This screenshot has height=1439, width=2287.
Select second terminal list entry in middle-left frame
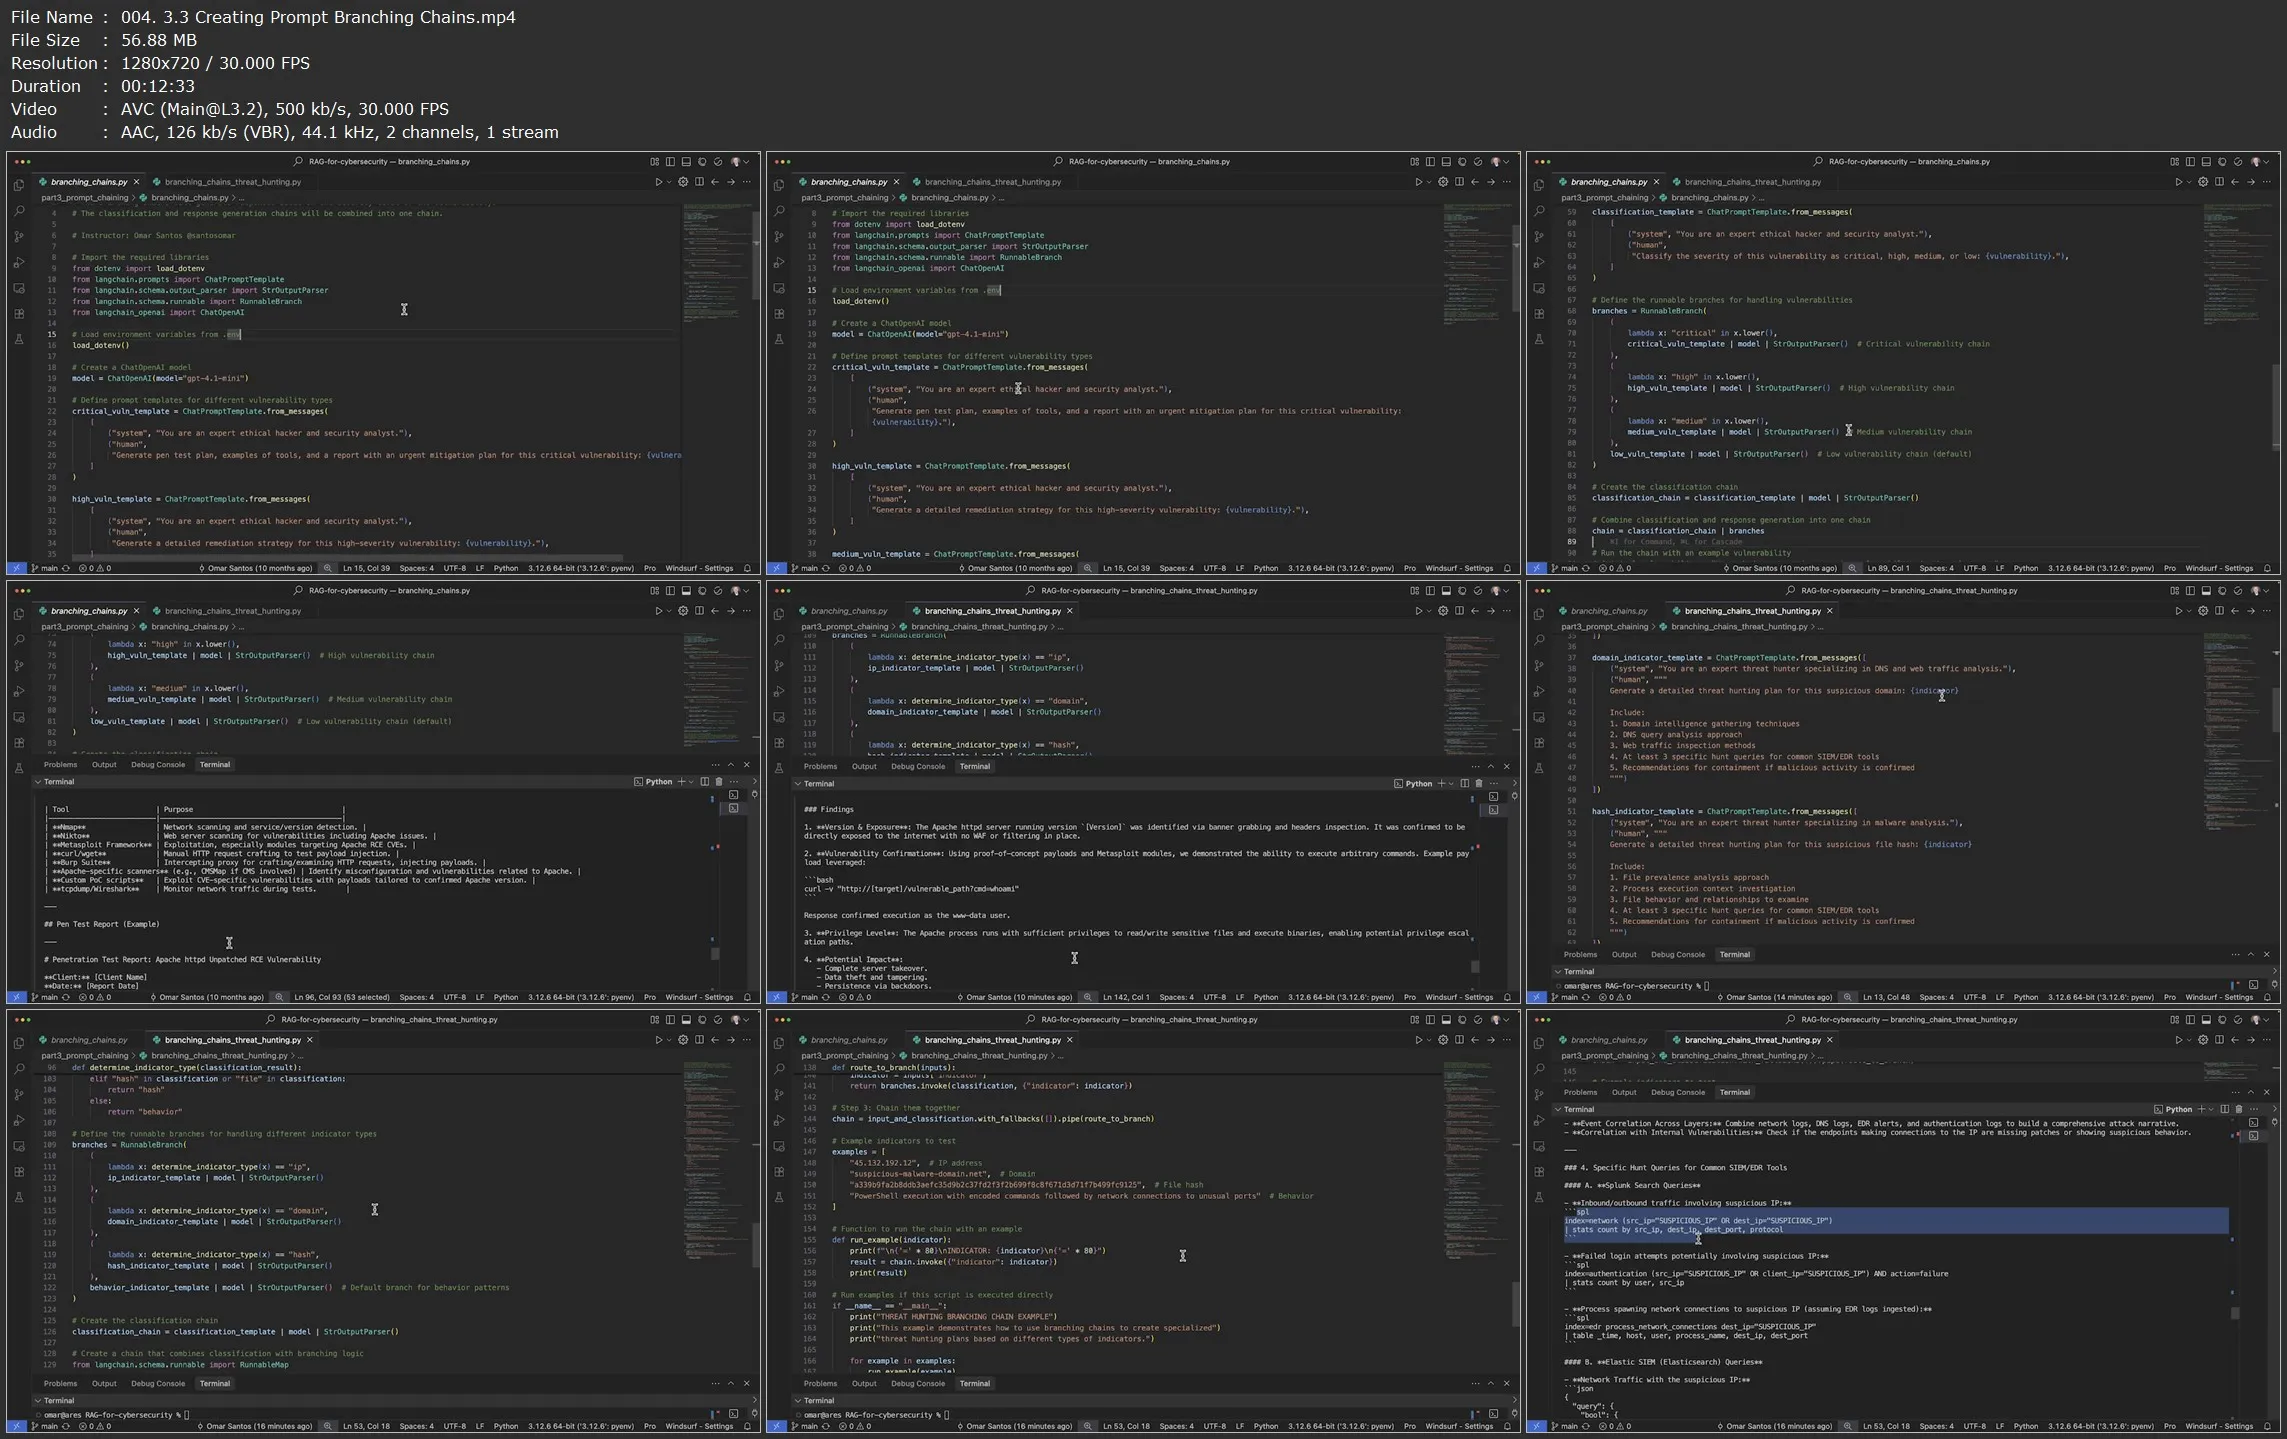(733, 808)
